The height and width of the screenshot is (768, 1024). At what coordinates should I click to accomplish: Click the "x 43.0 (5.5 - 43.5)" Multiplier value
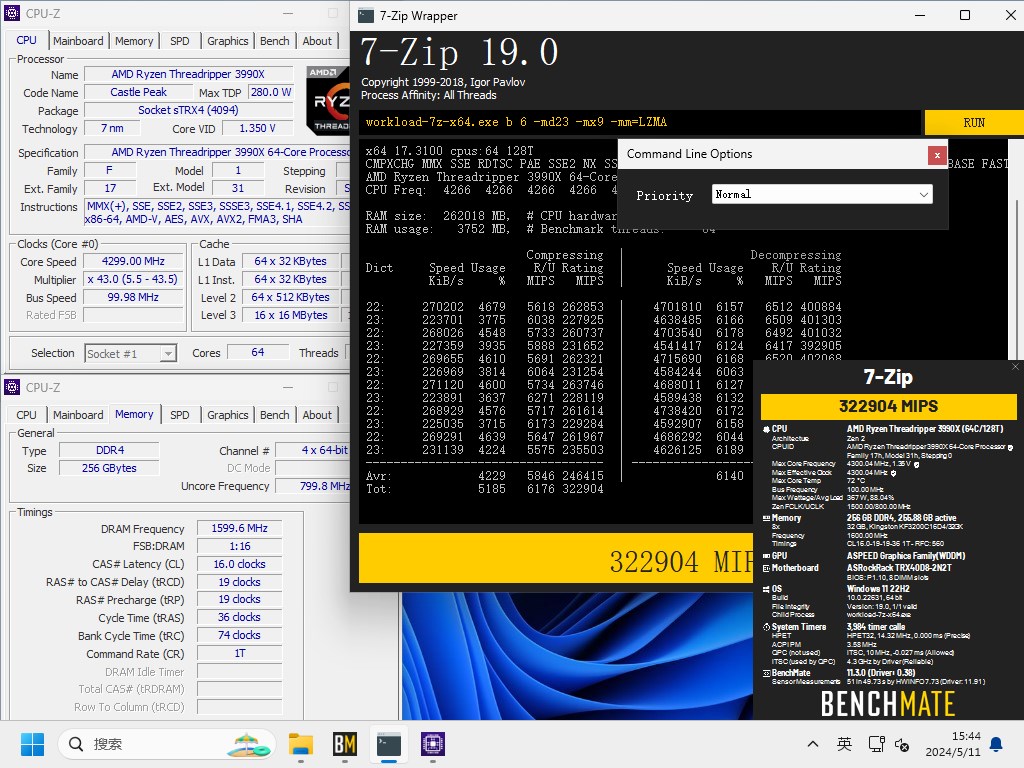tap(133, 280)
